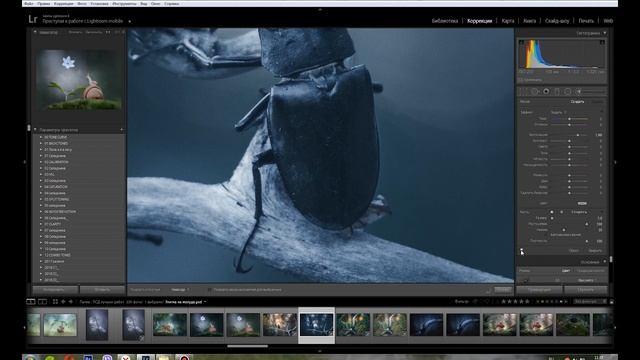Switch mask mode to Создать
The height and width of the screenshot is (360, 640).
[577, 102]
